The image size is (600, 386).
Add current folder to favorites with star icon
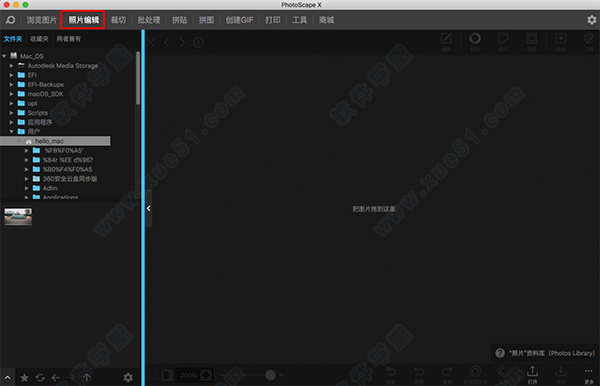click(x=24, y=378)
